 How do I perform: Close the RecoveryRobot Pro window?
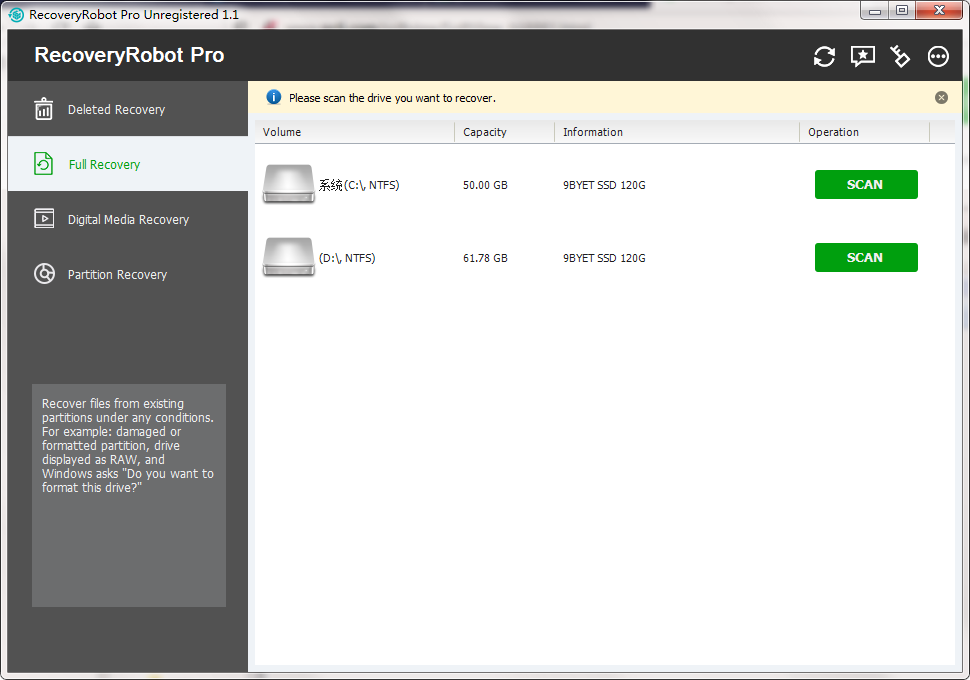tap(939, 11)
